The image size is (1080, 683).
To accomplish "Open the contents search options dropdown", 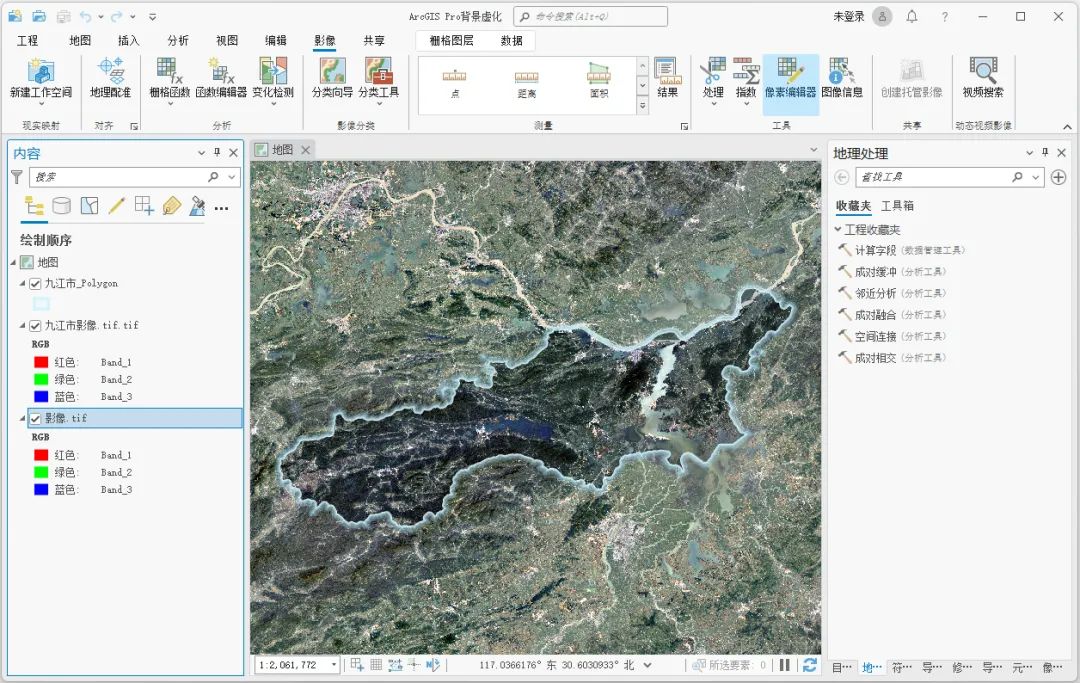I will 232,177.
